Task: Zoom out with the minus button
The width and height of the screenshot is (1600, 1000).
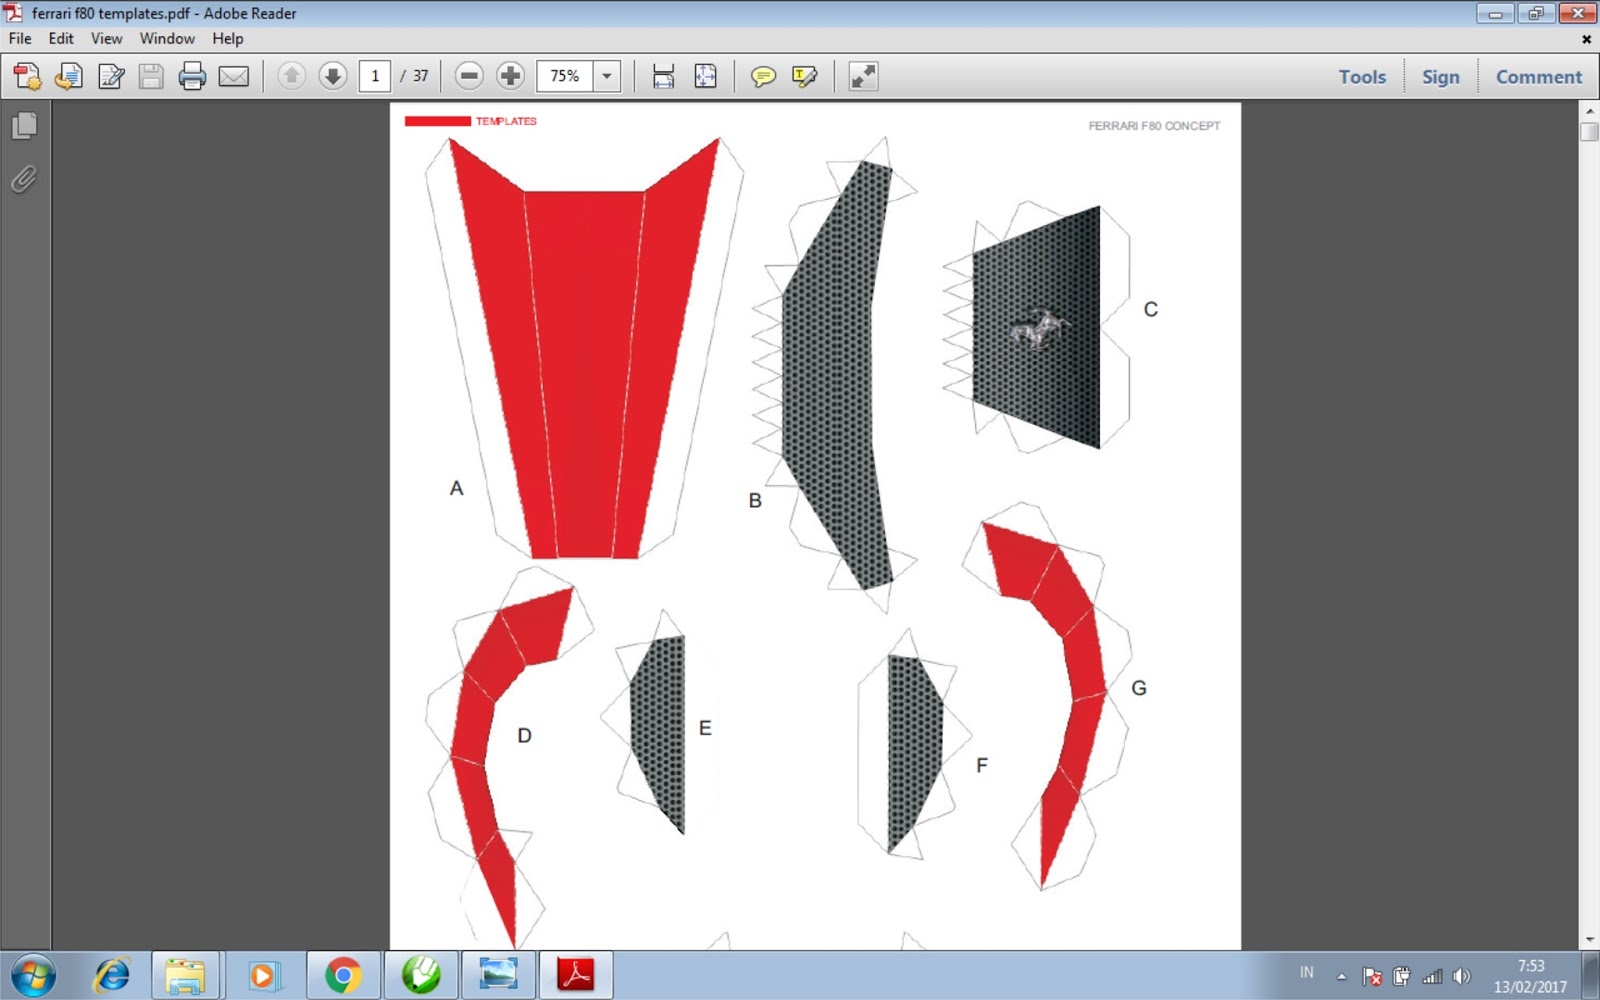Action: click(468, 75)
